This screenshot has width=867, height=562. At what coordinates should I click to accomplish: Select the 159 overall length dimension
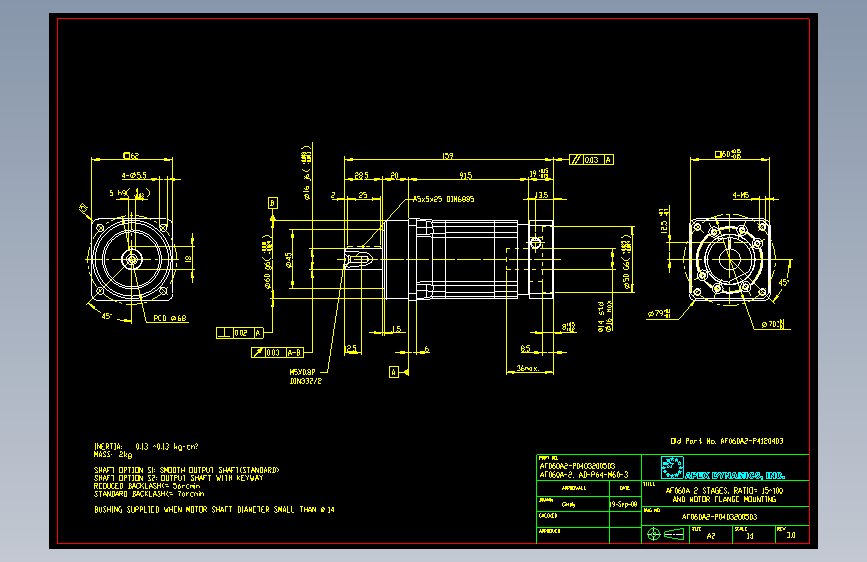[448, 156]
